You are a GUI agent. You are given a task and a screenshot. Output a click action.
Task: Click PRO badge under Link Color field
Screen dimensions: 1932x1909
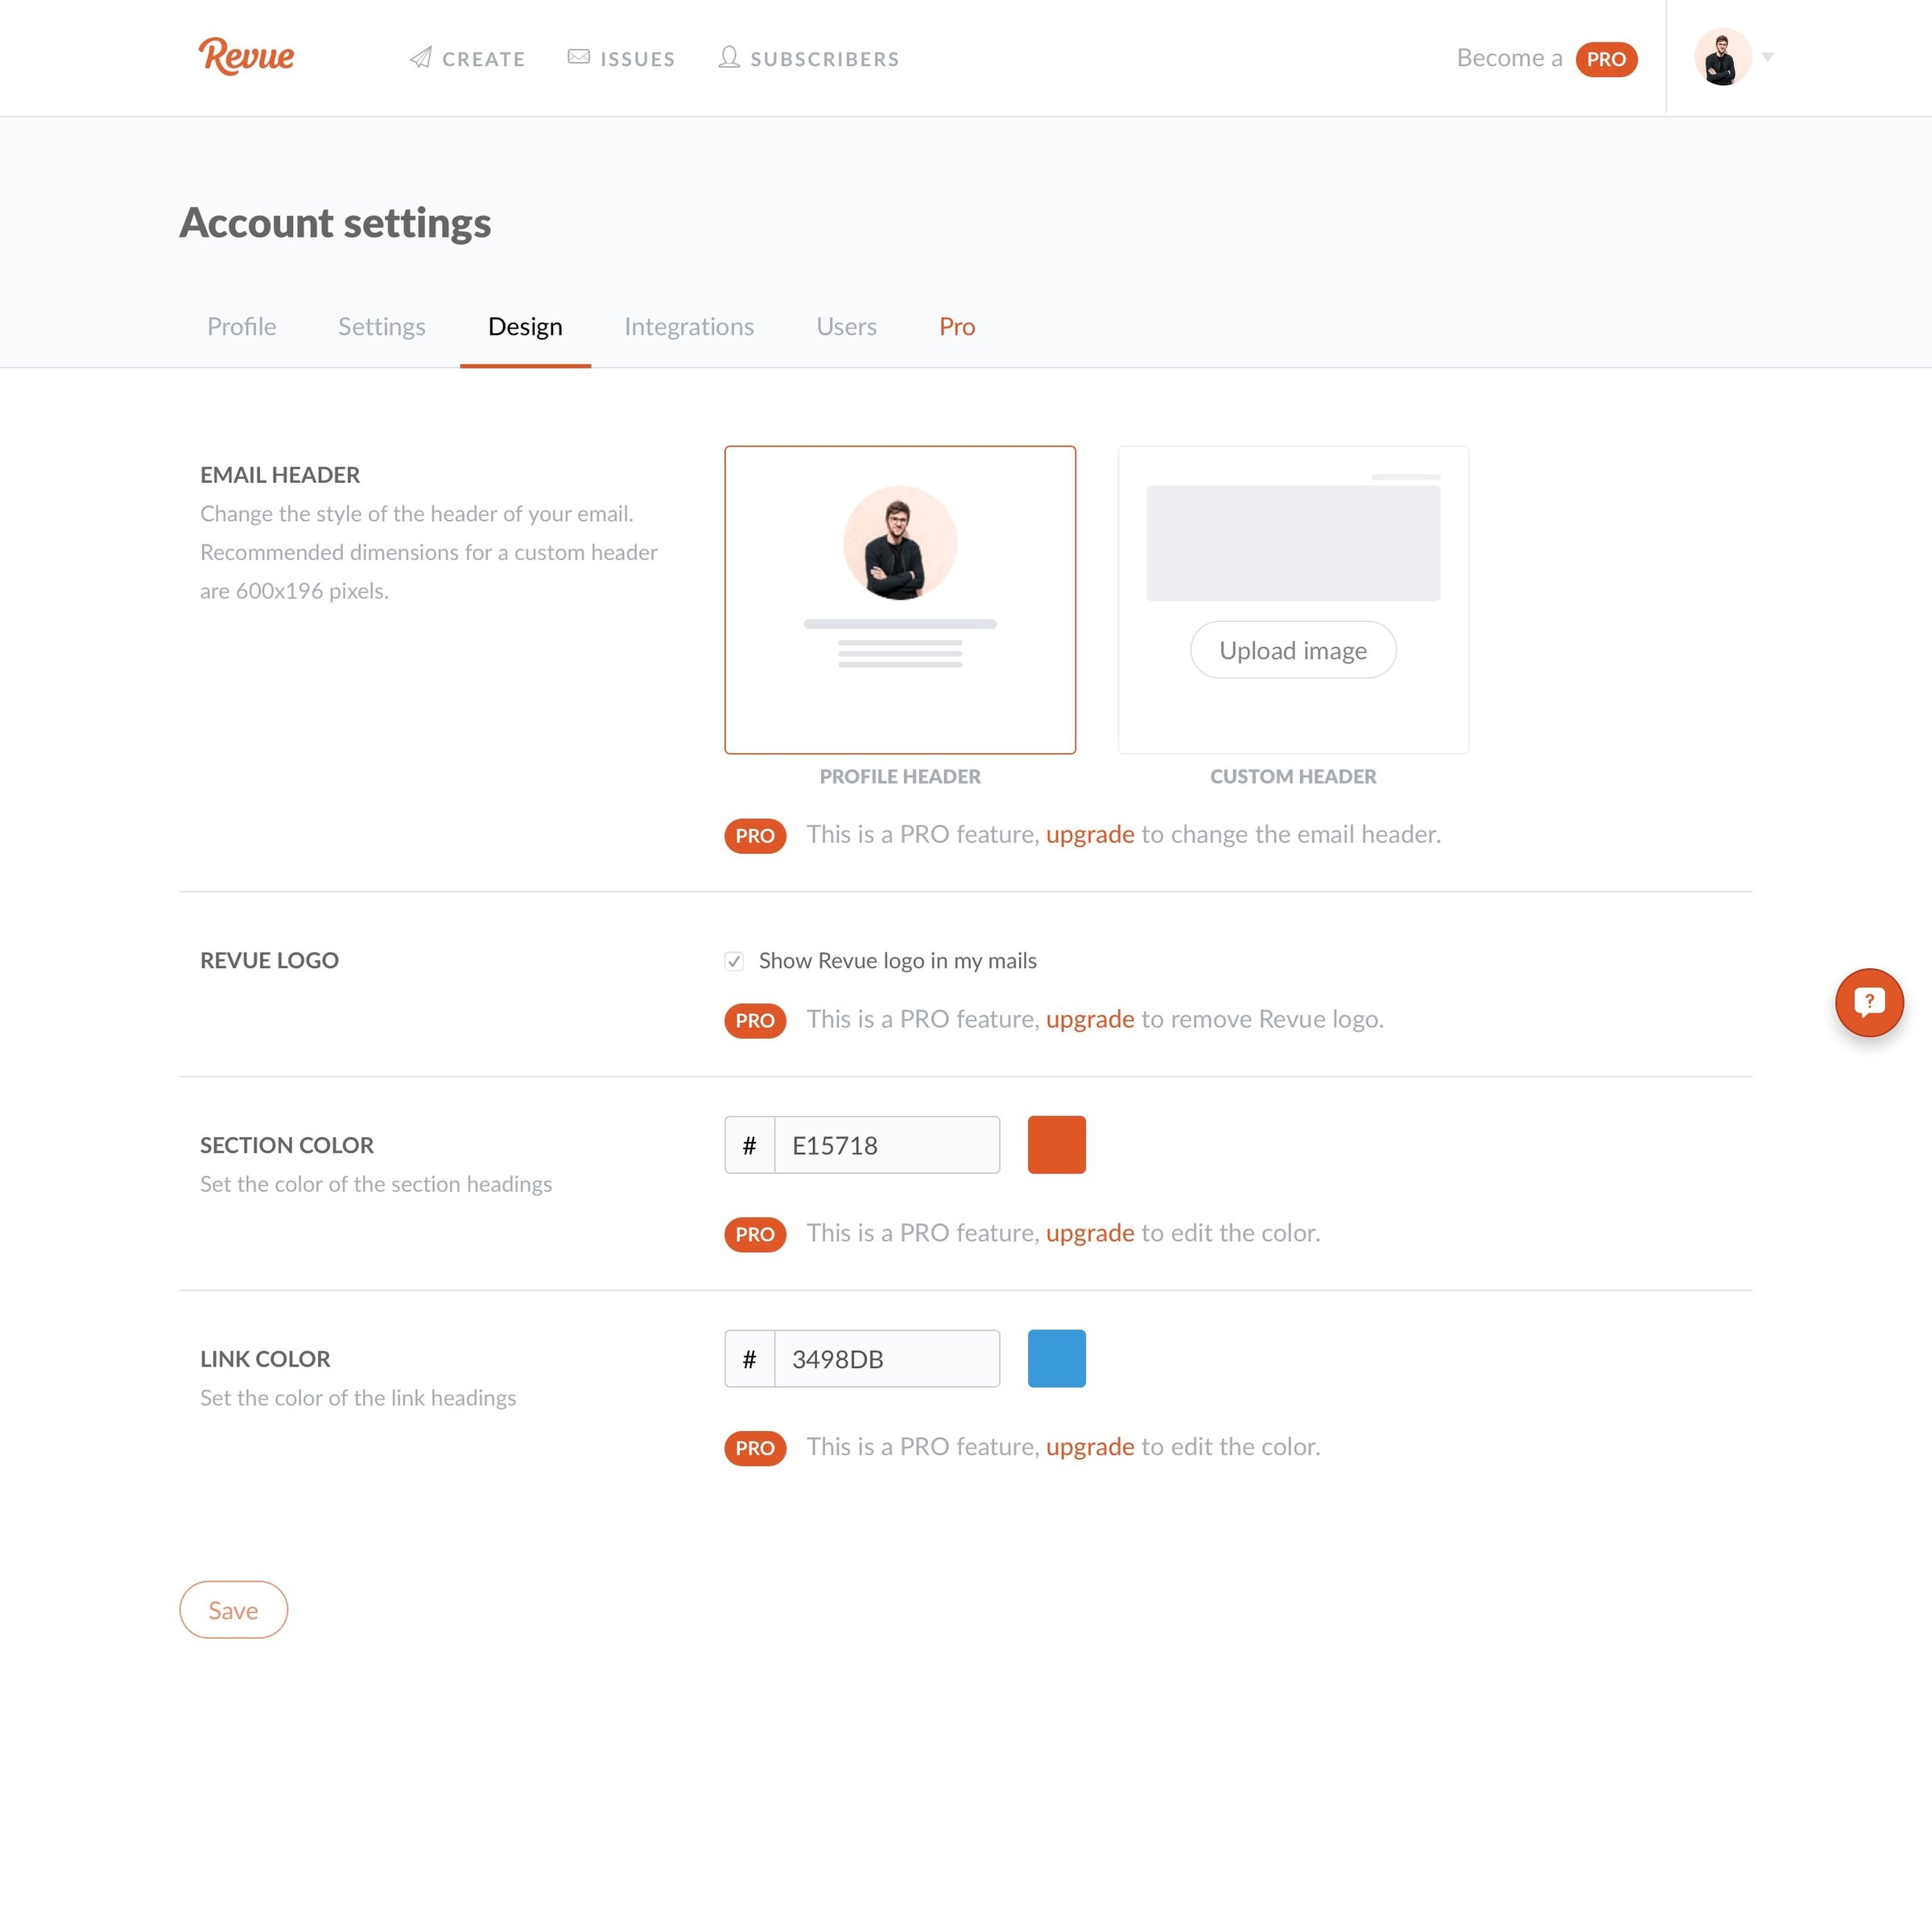click(x=755, y=1448)
